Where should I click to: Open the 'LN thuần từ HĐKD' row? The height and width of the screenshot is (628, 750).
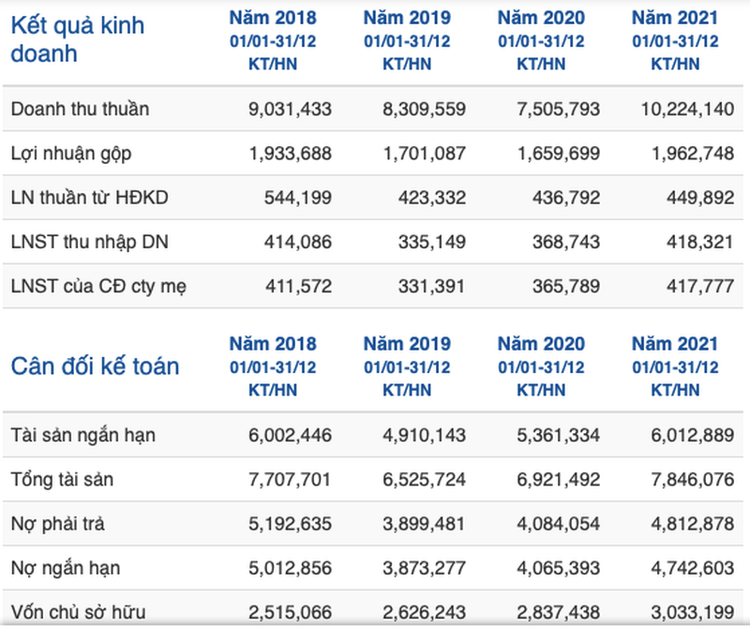click(x=90, y=198)
